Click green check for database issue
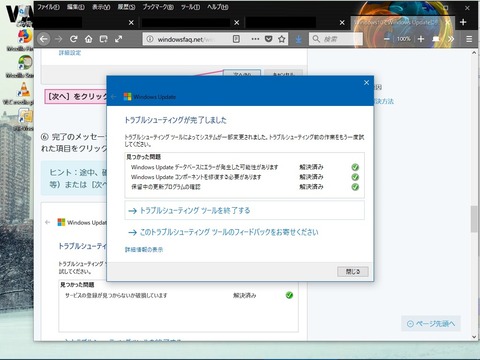The image size is (480, 360). pos(355,167)
